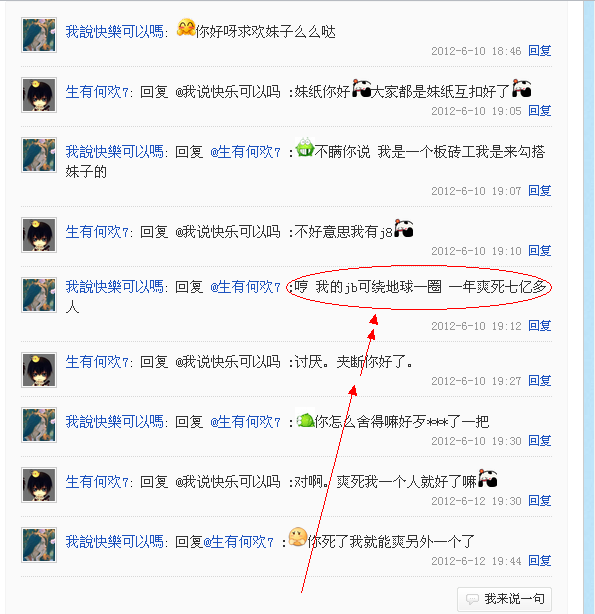595x614 pixels.
Task: Reply to the 19:12 comment via 回复
Action: click(540, 325)
